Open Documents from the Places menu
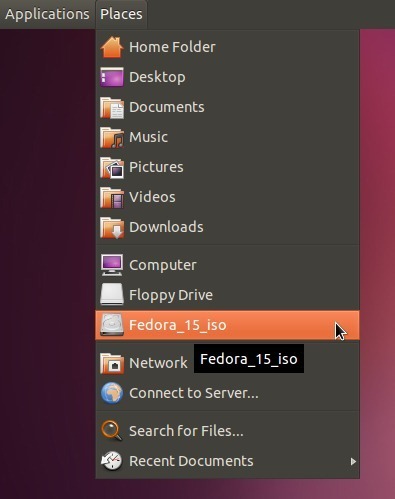This screenshot has width=395, height=499. coord(227,107)
